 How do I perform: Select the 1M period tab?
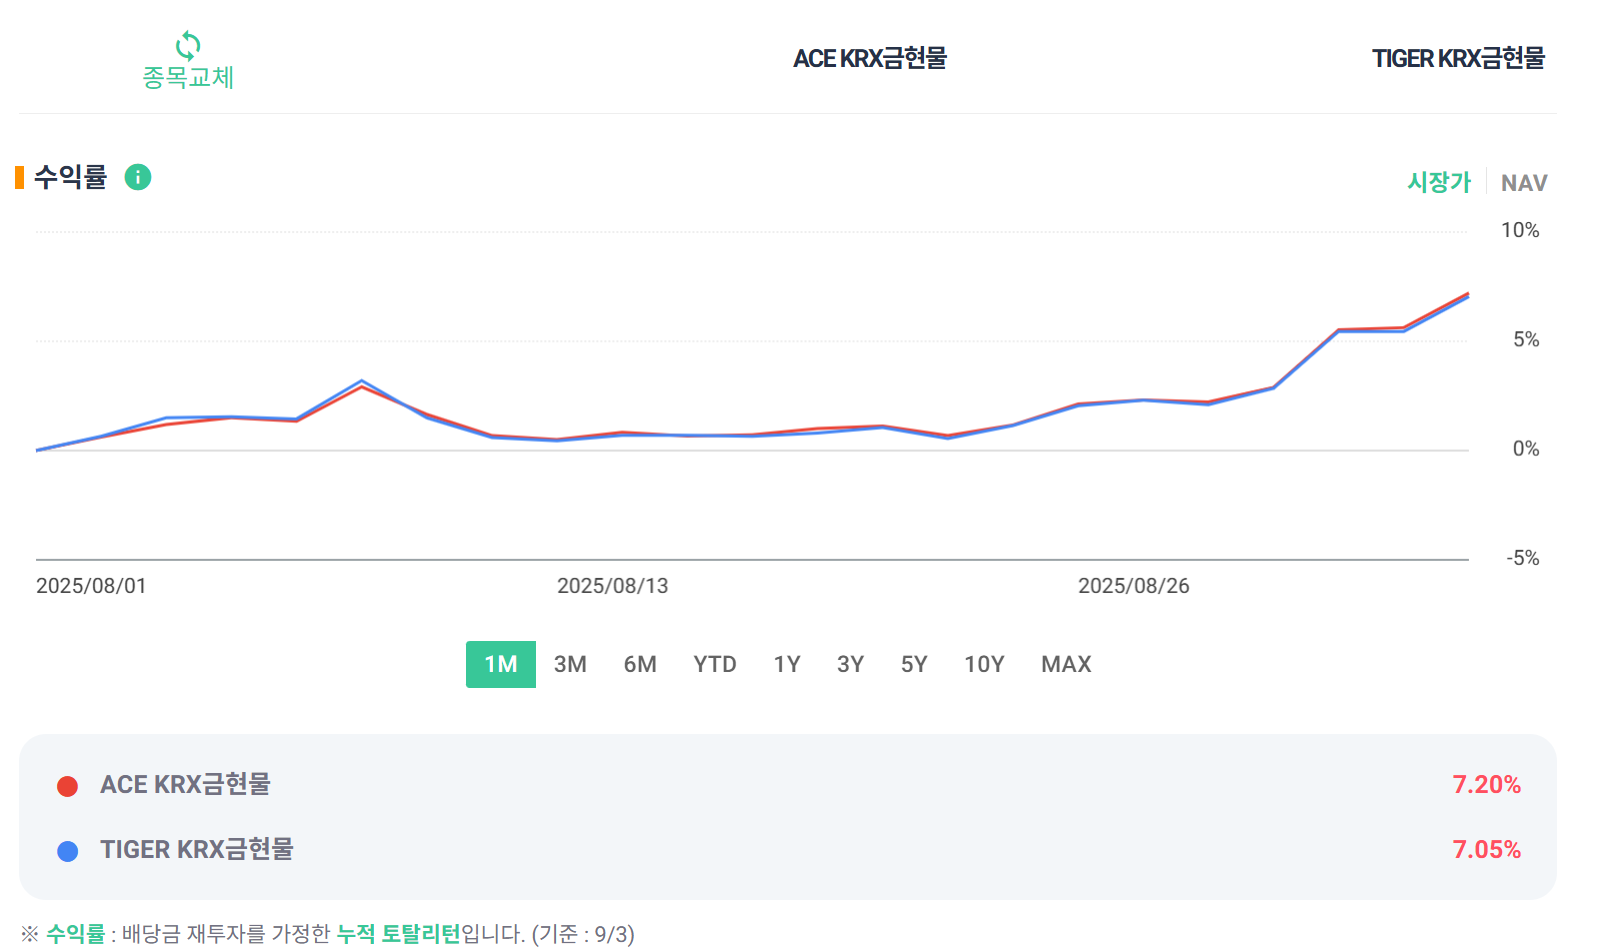501,664
